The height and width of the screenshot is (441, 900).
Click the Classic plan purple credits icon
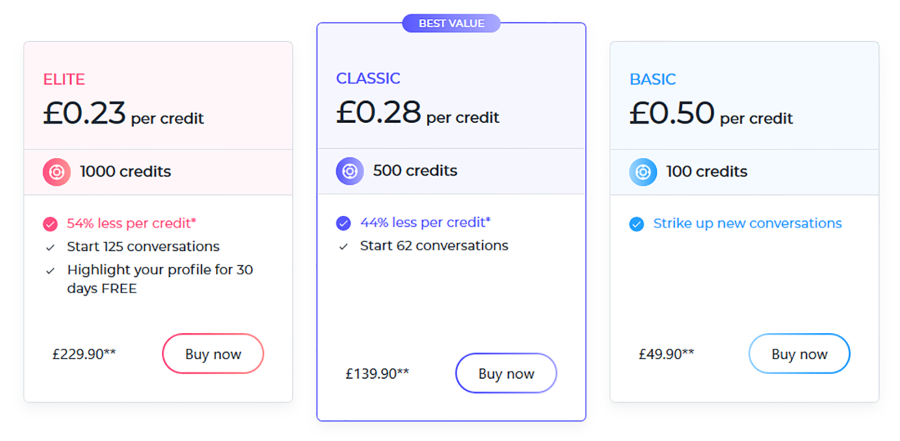point(350,171)
